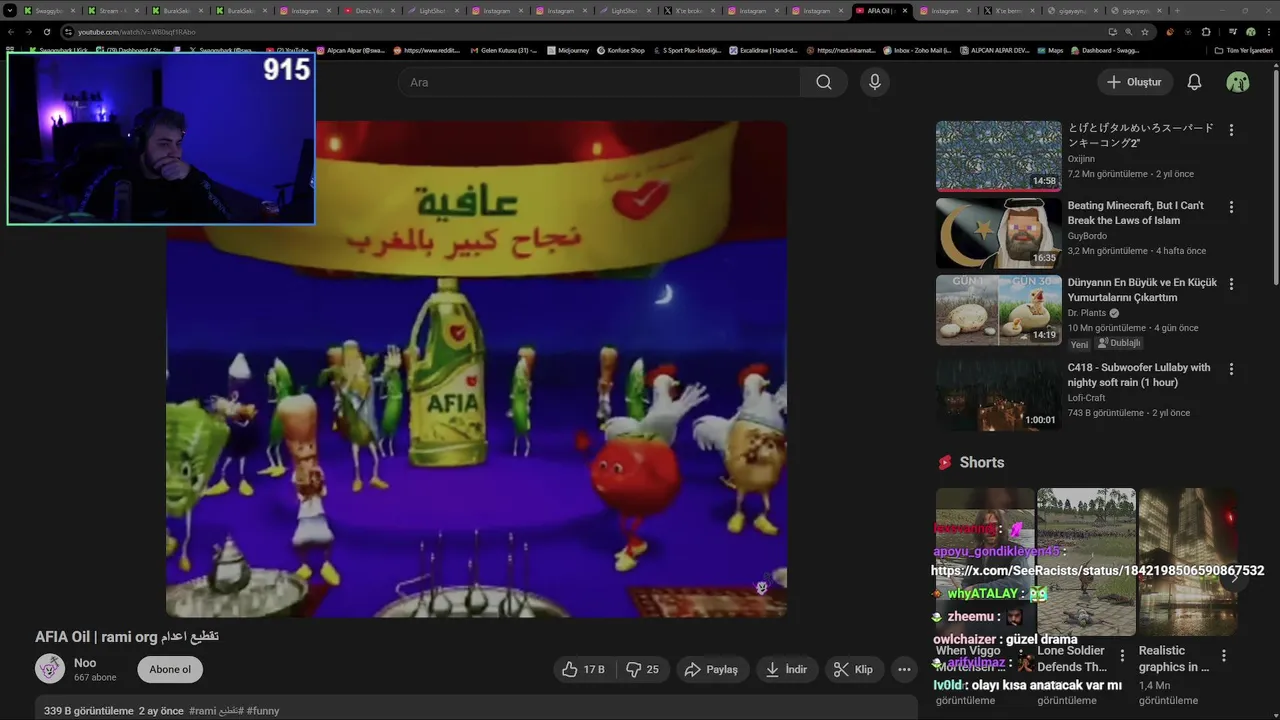Open Gelen Kutusu Gmail bookmark

pyautogui.click(x=504, y=50)
